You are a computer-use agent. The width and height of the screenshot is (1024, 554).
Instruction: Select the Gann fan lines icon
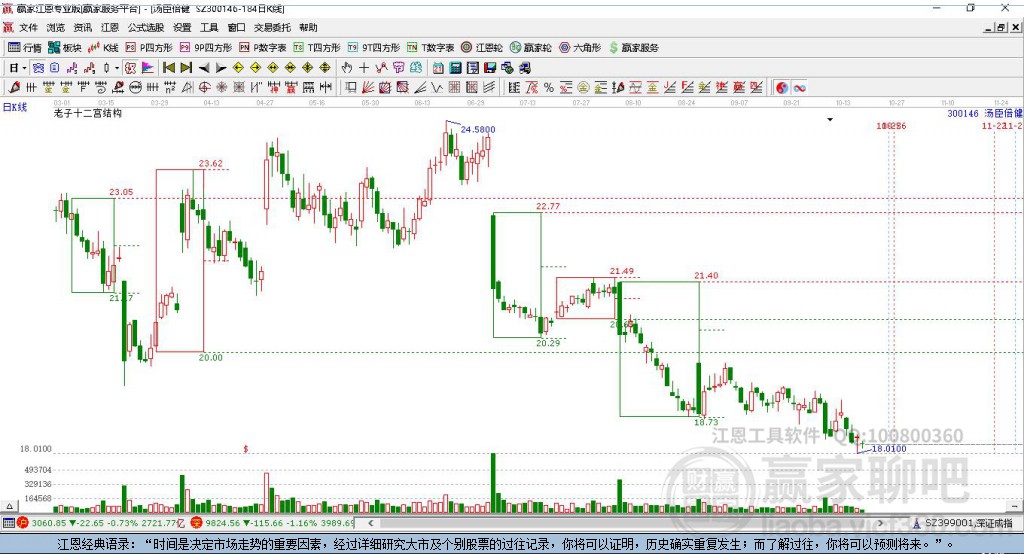point(368,88)
